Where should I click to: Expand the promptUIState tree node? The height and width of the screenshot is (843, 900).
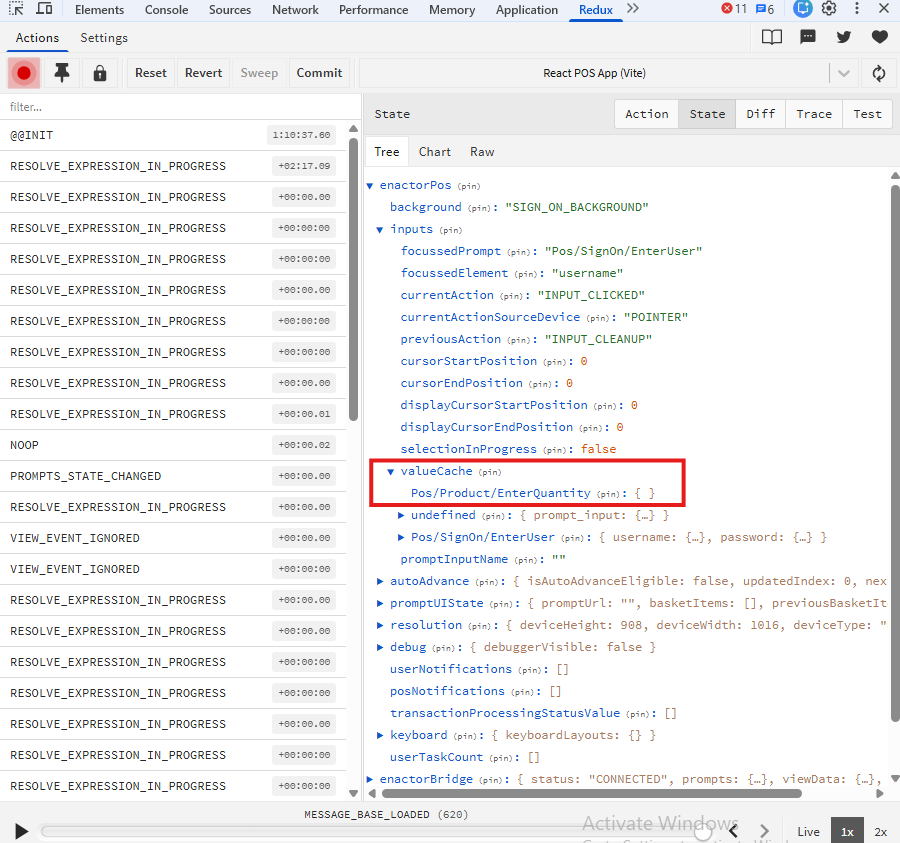coord(380,603)
